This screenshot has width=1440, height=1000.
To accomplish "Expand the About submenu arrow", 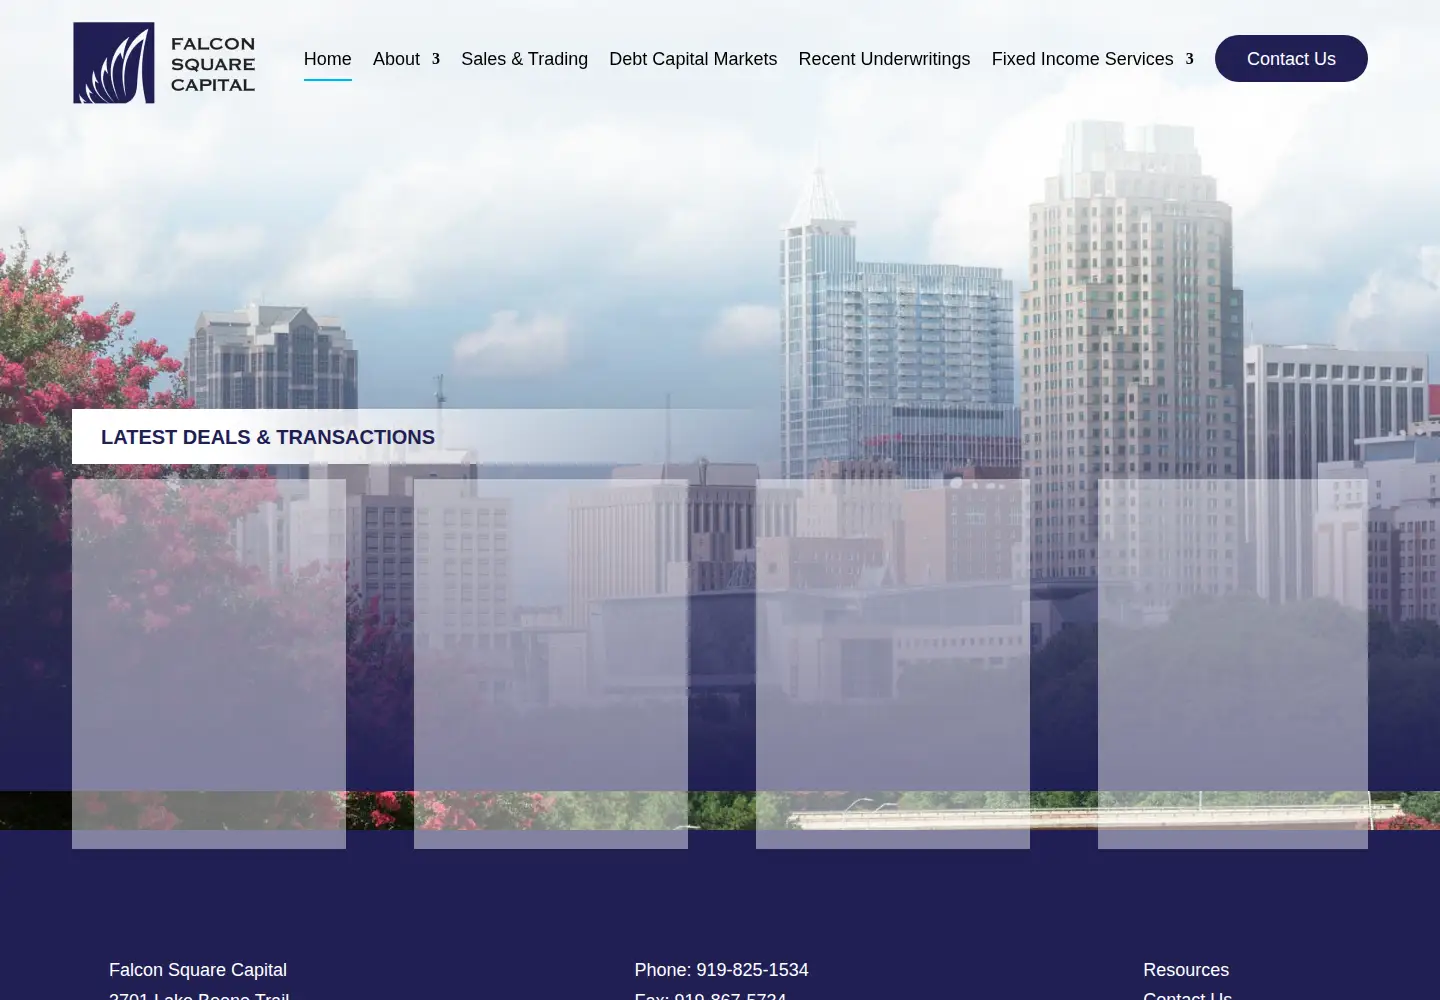I will pos(436,59).
